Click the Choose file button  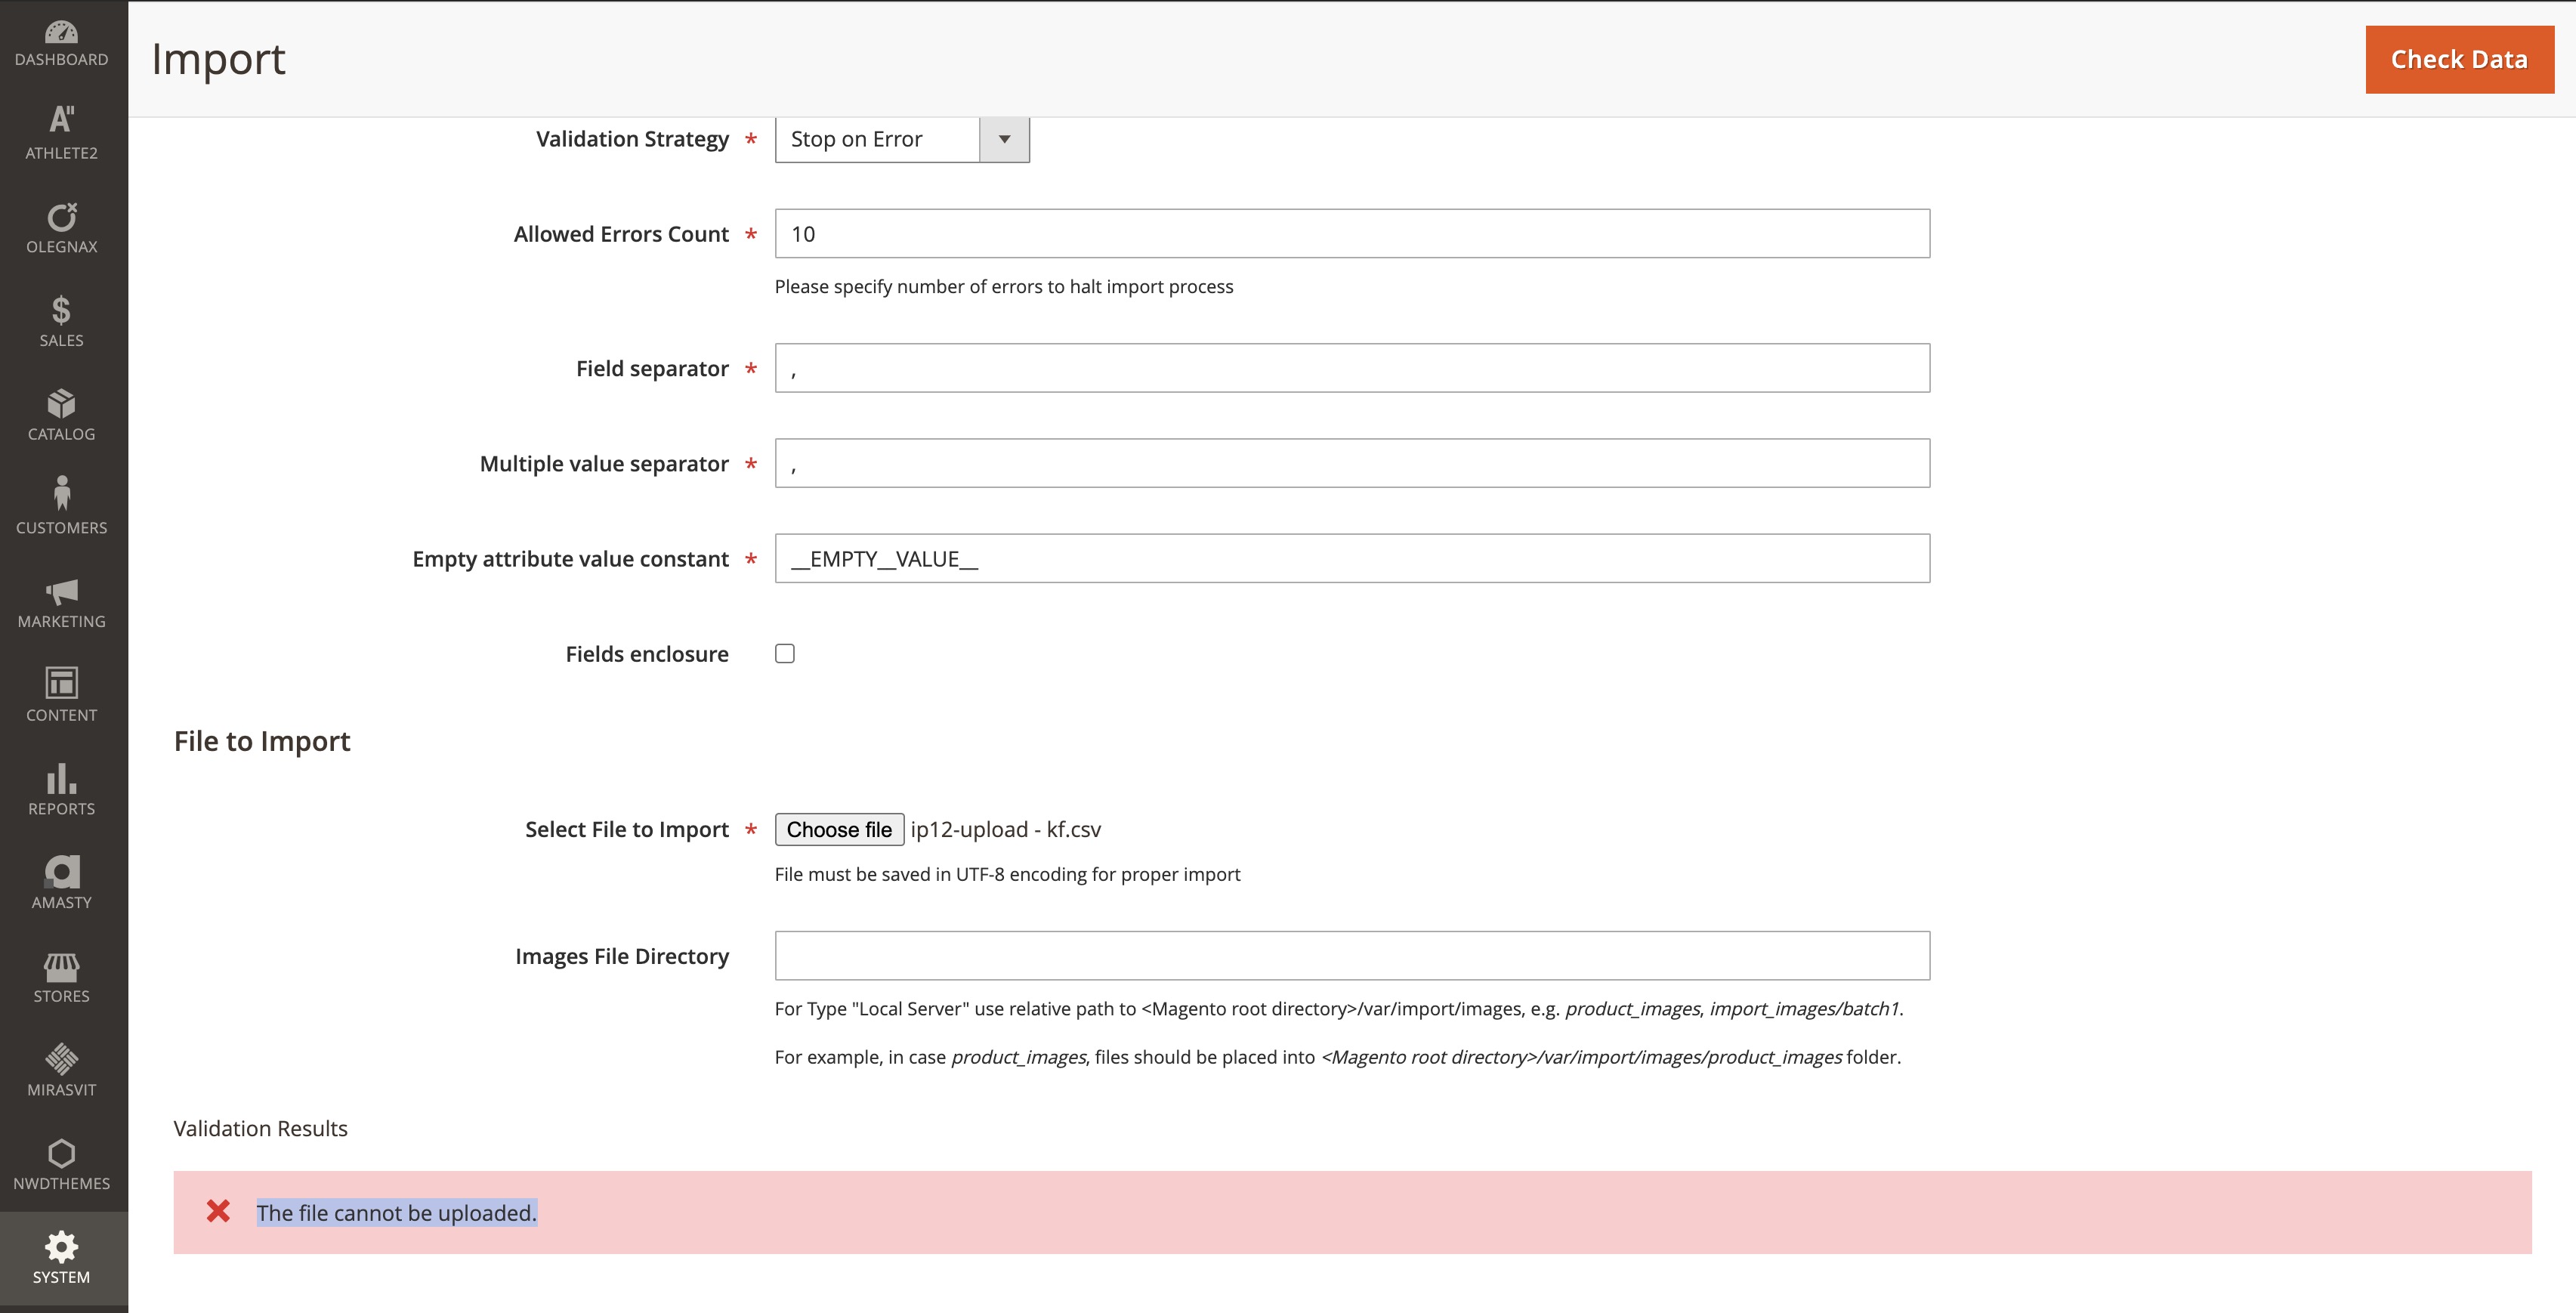coord(839,830)
